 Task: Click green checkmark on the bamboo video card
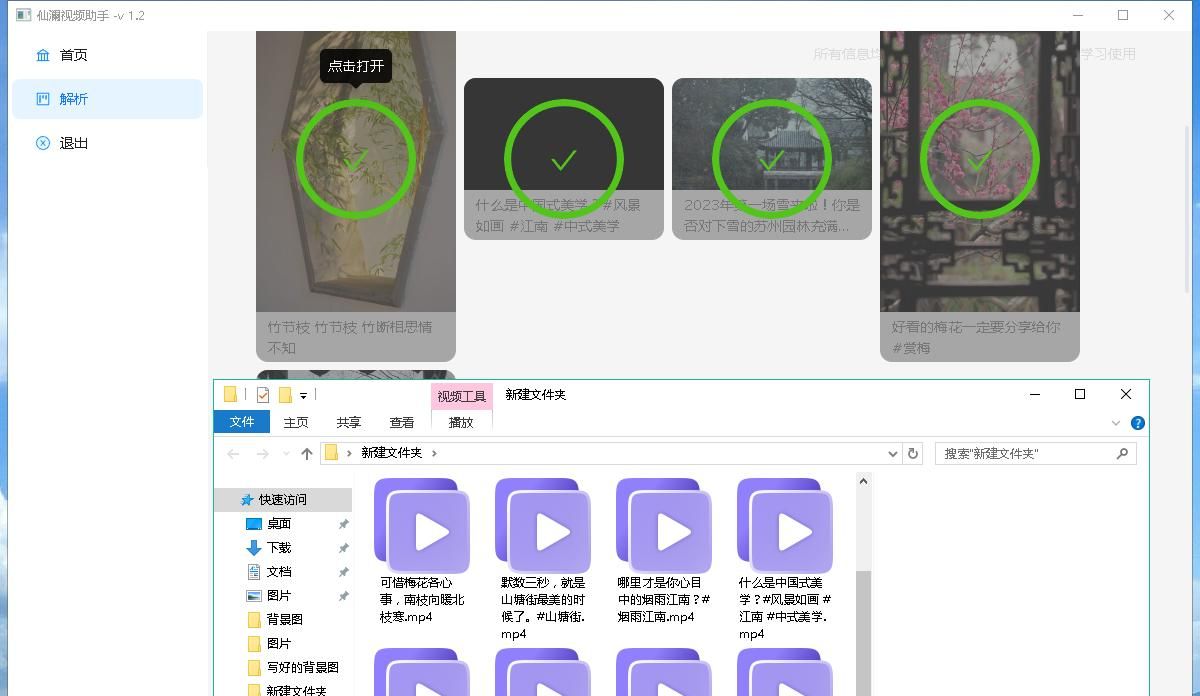pos(355,159)
